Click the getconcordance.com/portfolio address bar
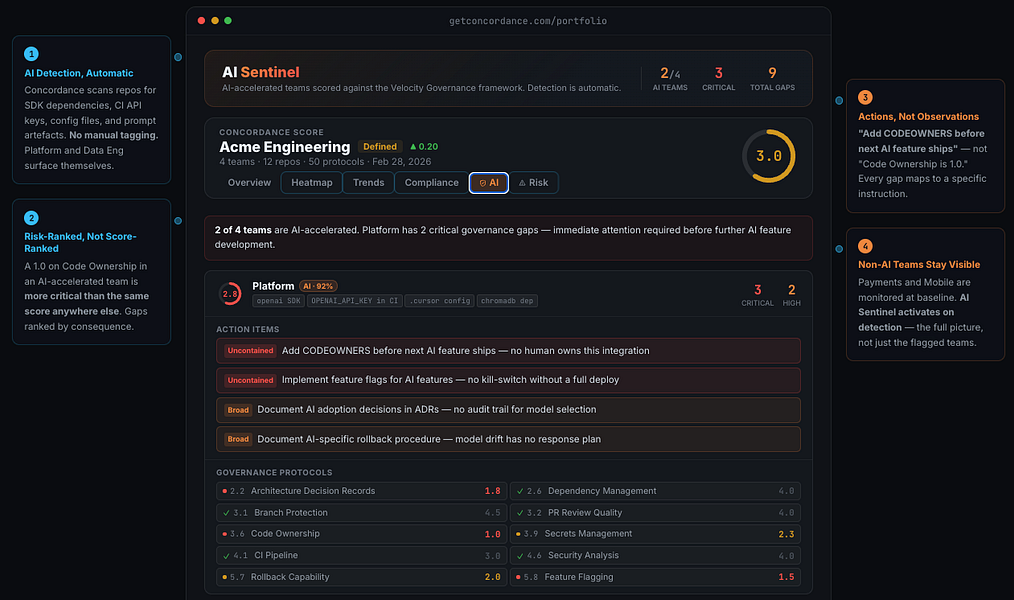Screen dimensions: 1014x600 [x=528, y=21]
